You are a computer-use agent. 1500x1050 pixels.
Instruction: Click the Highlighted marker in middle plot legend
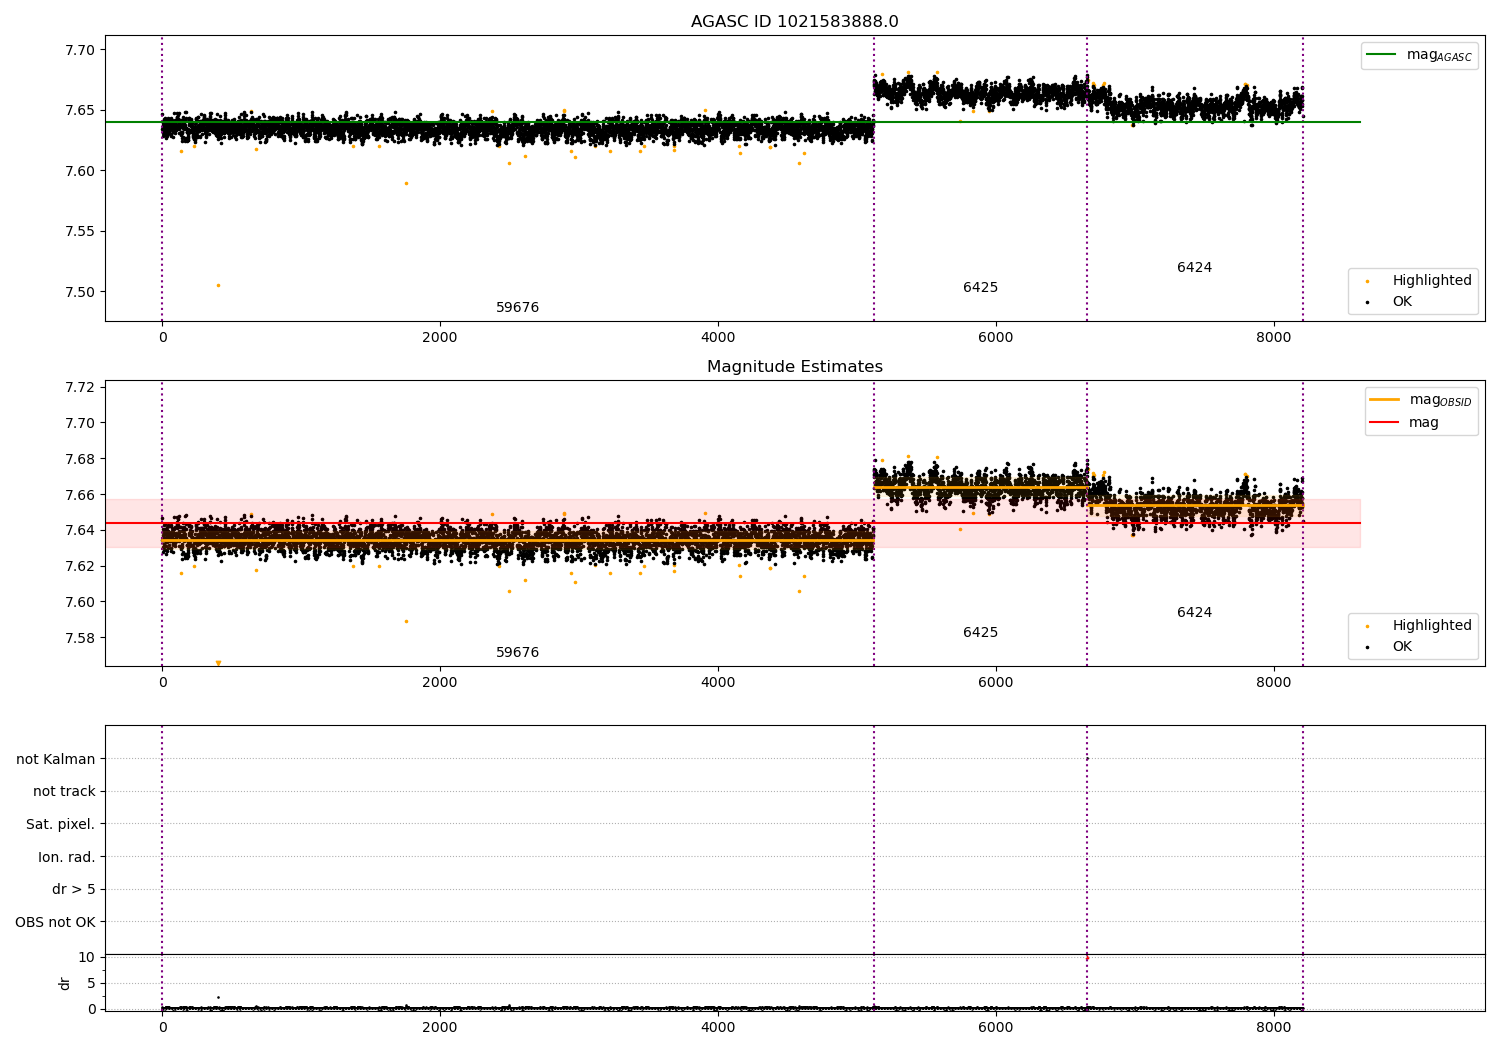1367,626
